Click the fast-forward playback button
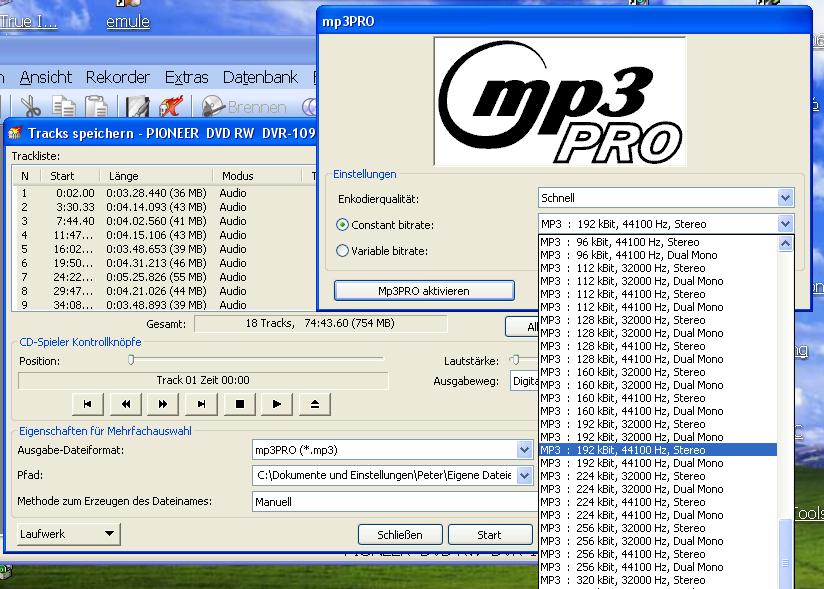Screen dimensions: 824x589 tap(163, 404)
